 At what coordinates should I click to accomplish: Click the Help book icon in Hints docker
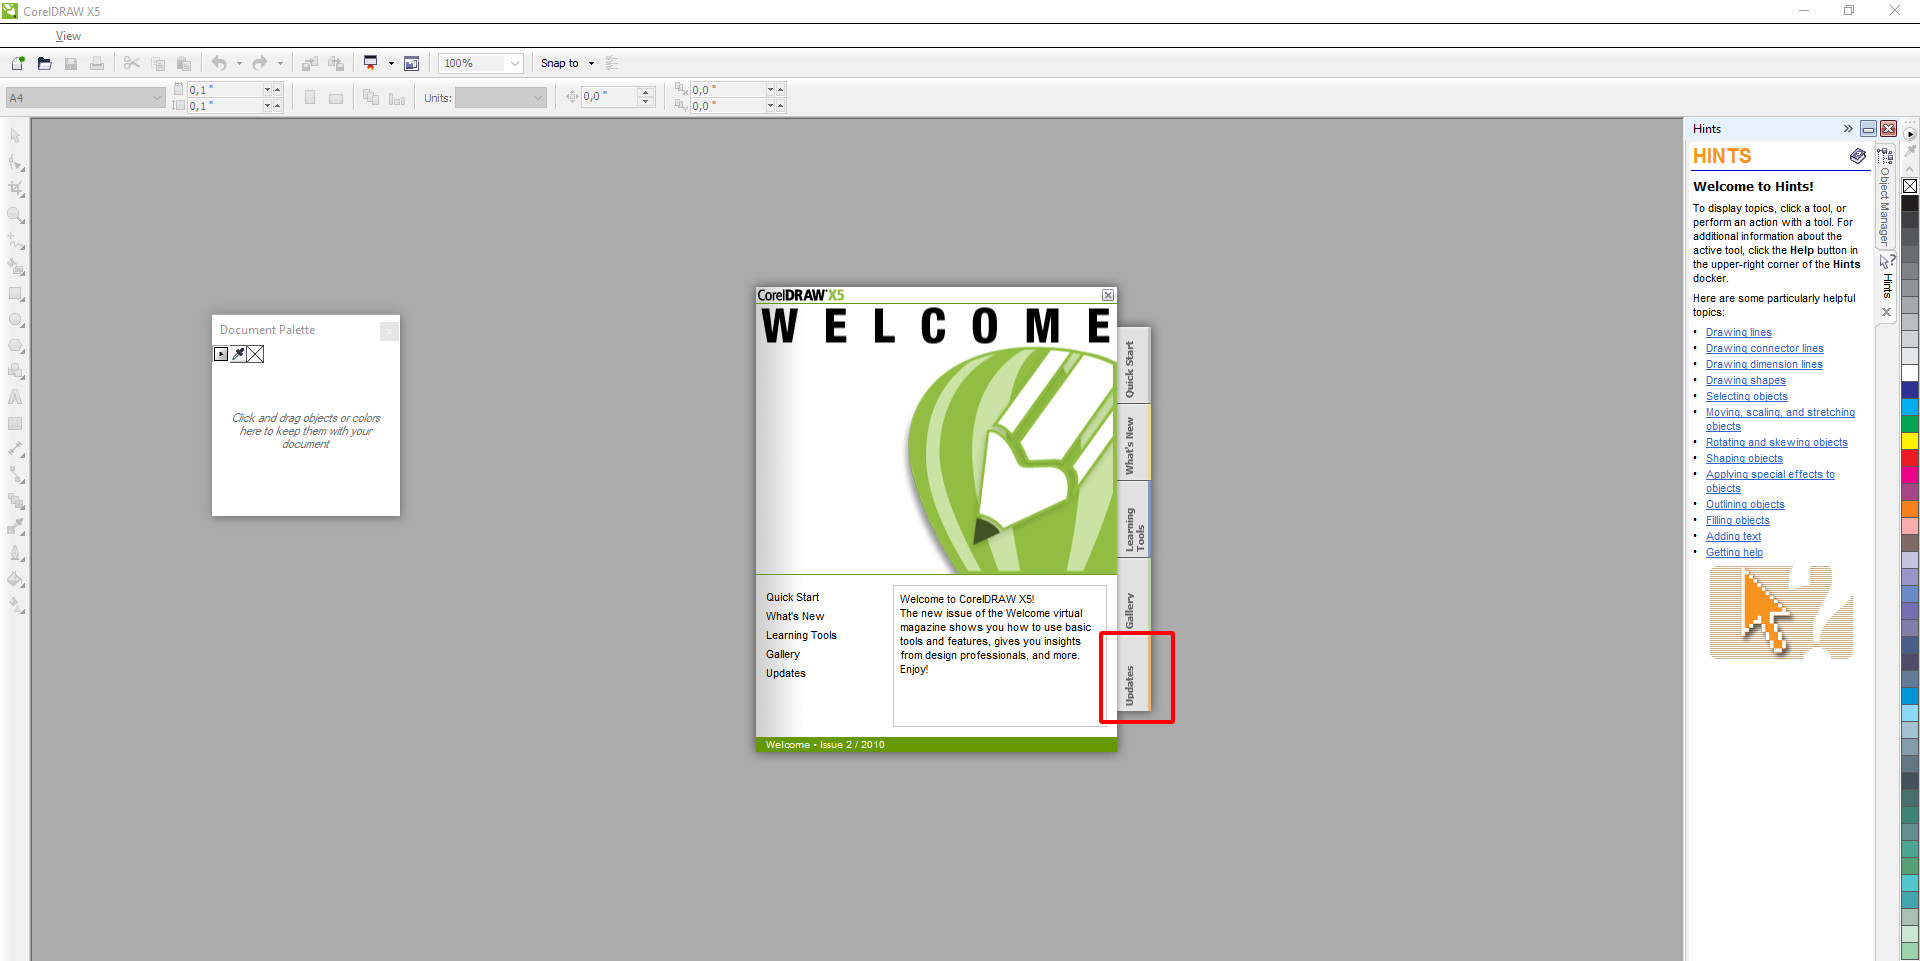[x=1857, y=156]
